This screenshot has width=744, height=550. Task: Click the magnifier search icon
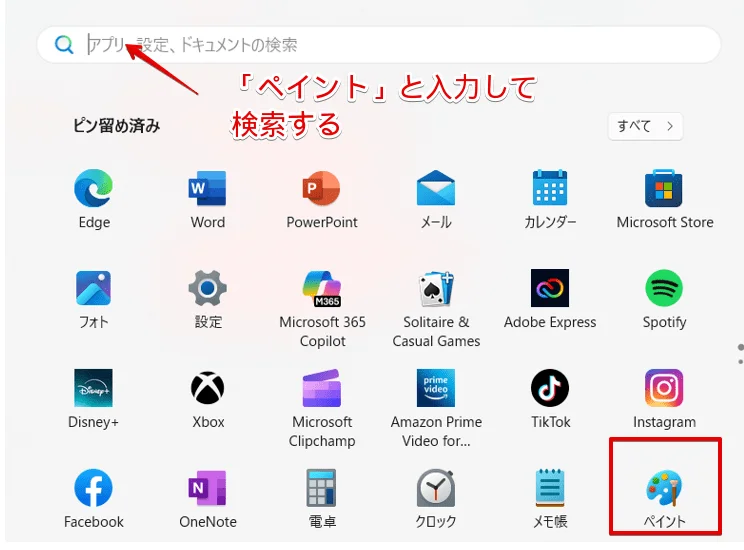coord(64,45)
